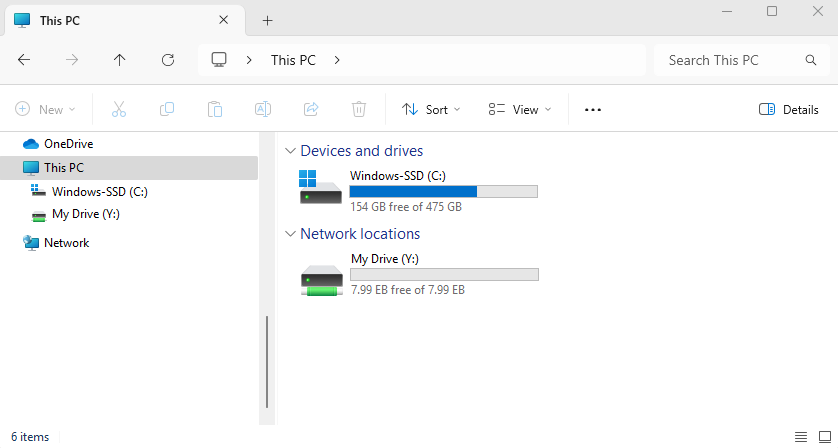Minimize the File Explorer window
Image resolution: width=838 pixels, height=448 pixels.
tap(727, 11)
